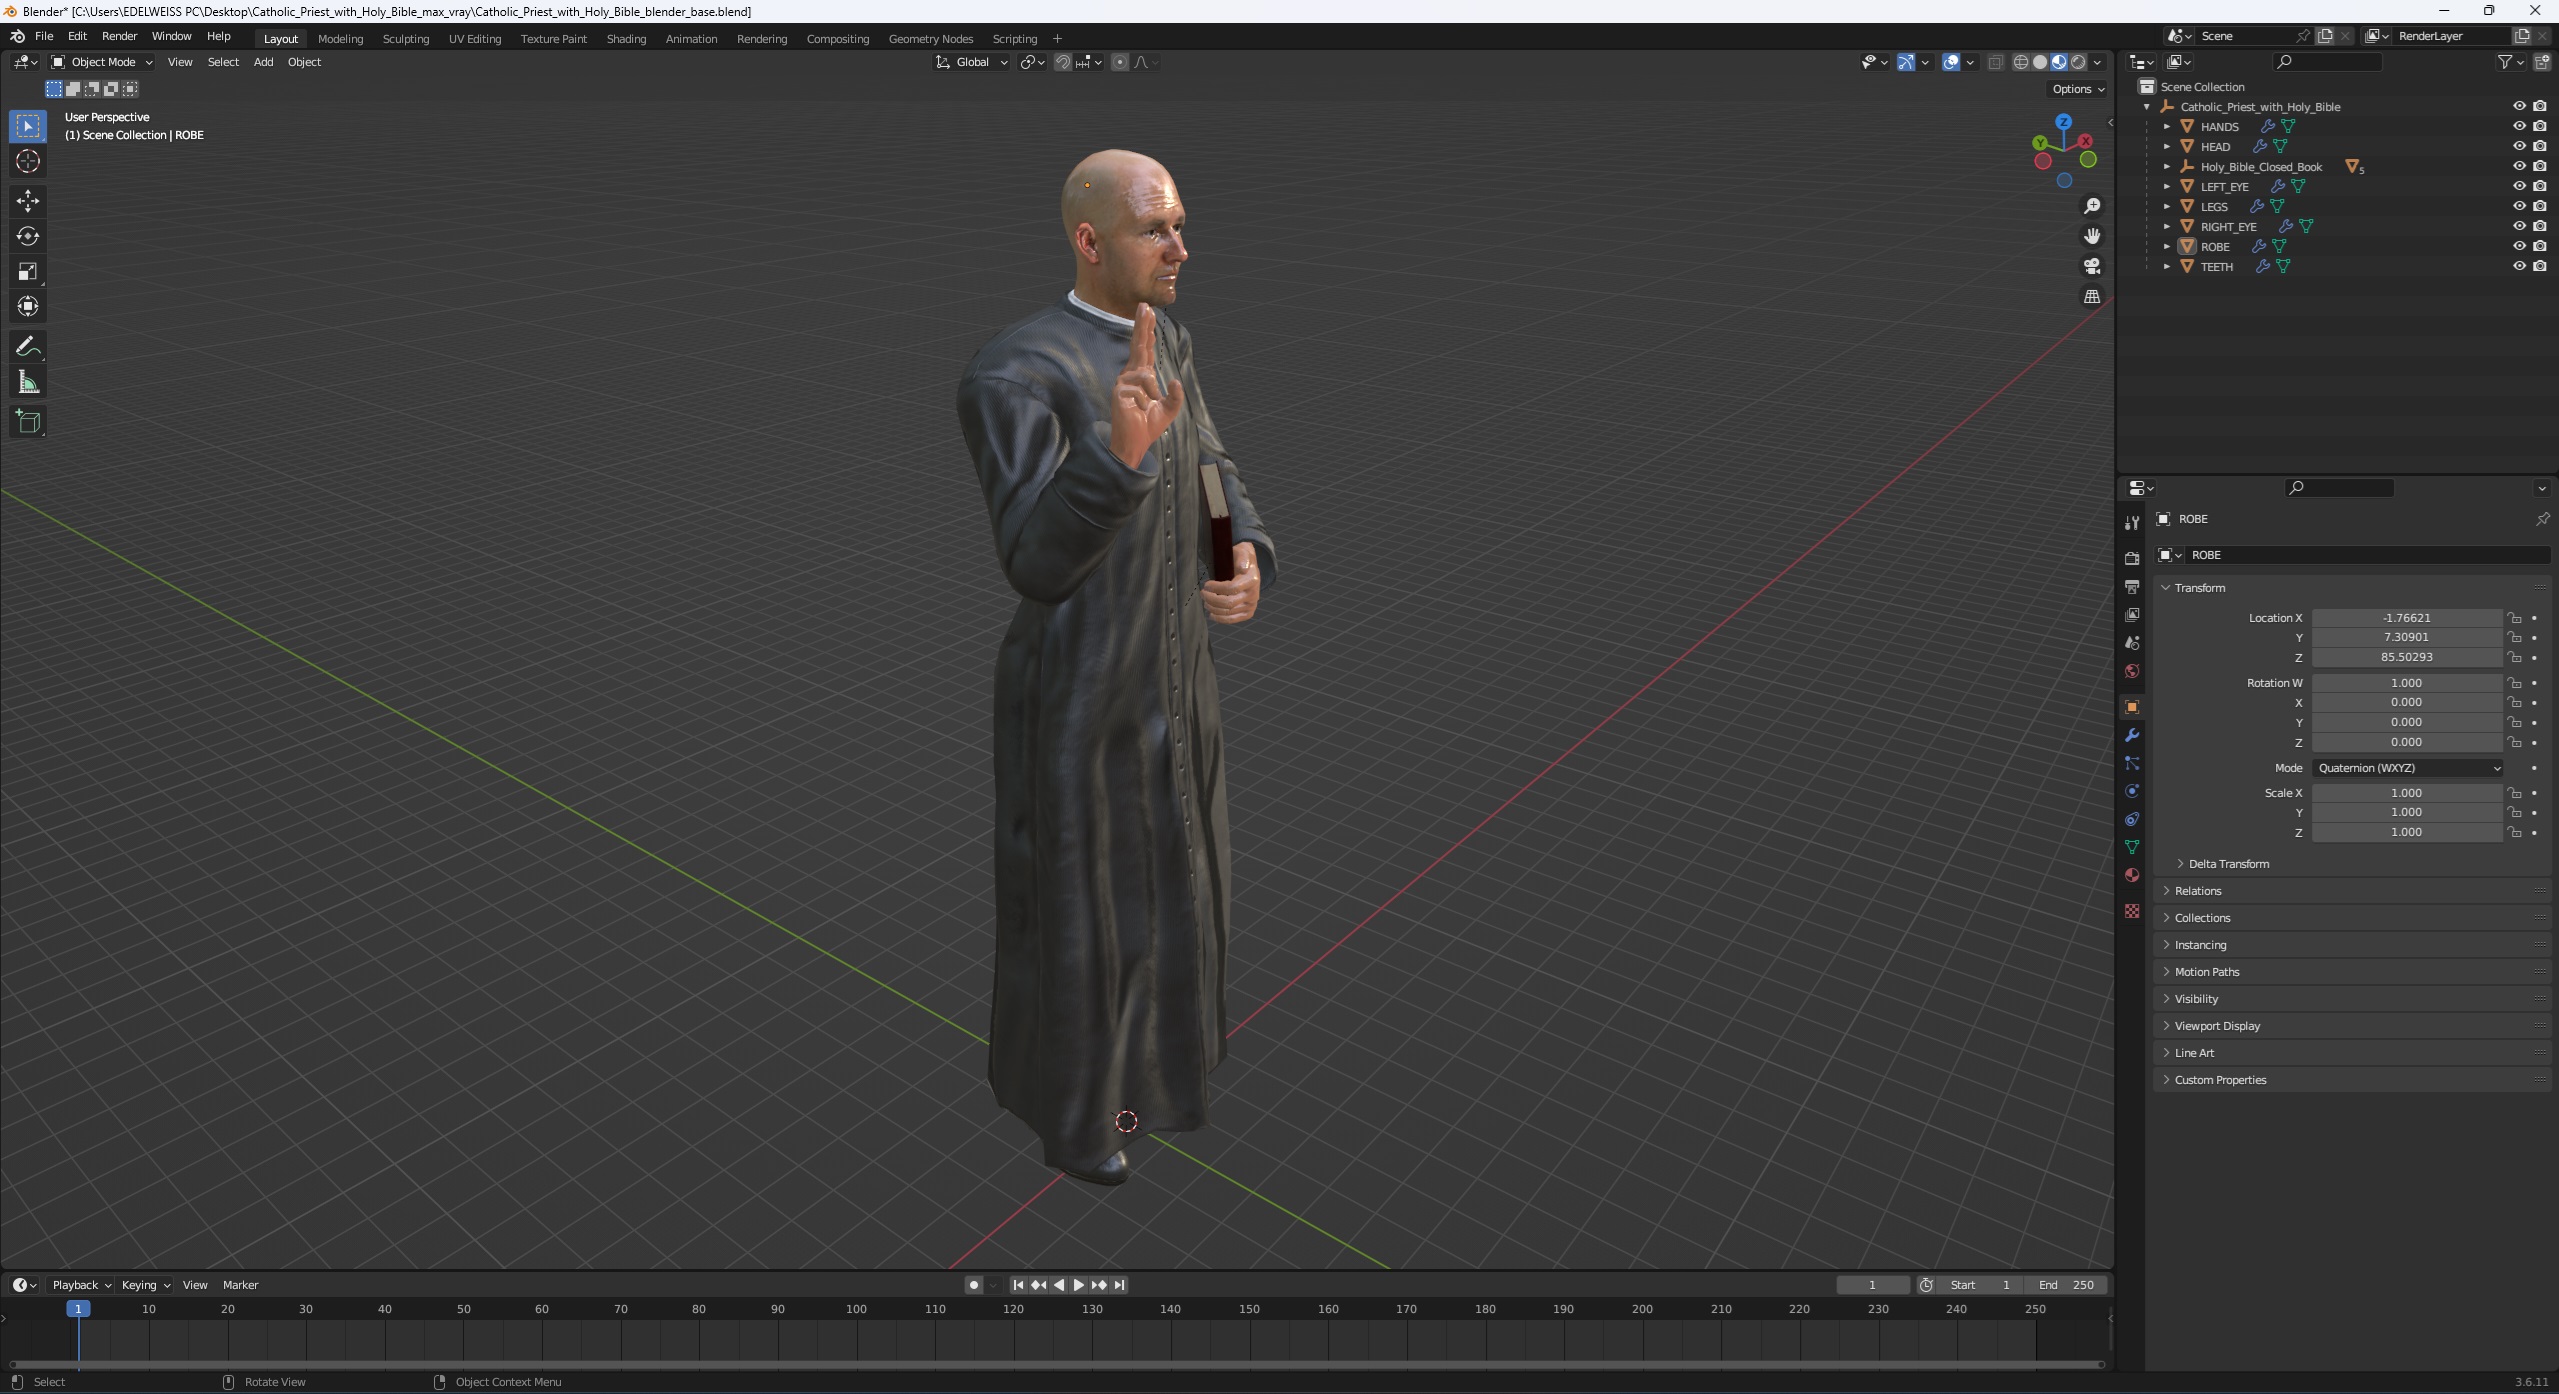Open the World properties tab
The width and height of the screenshot is (2559, 1394).
point(2132,670)
